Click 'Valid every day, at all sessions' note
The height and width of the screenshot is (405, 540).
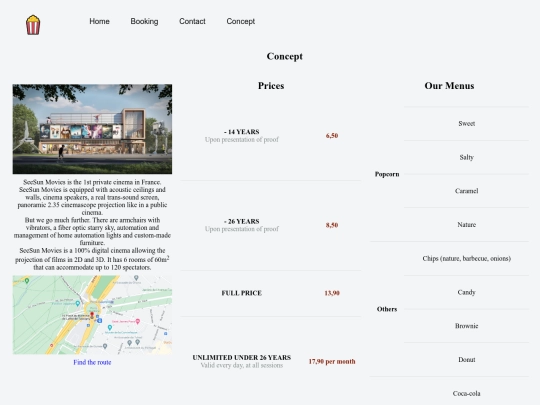pyautogui.click(x=241, y=365)
